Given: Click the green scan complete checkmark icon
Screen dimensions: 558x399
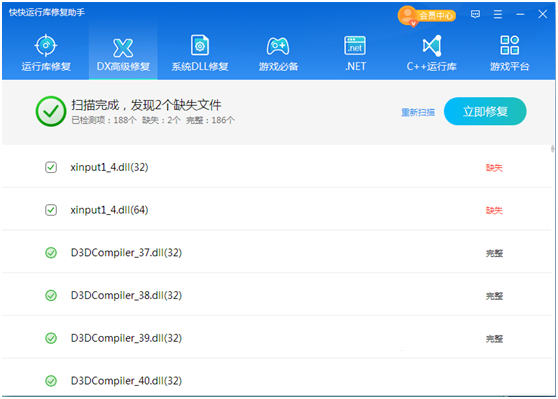Looking at the screenshot, I should tap(51, 111).
